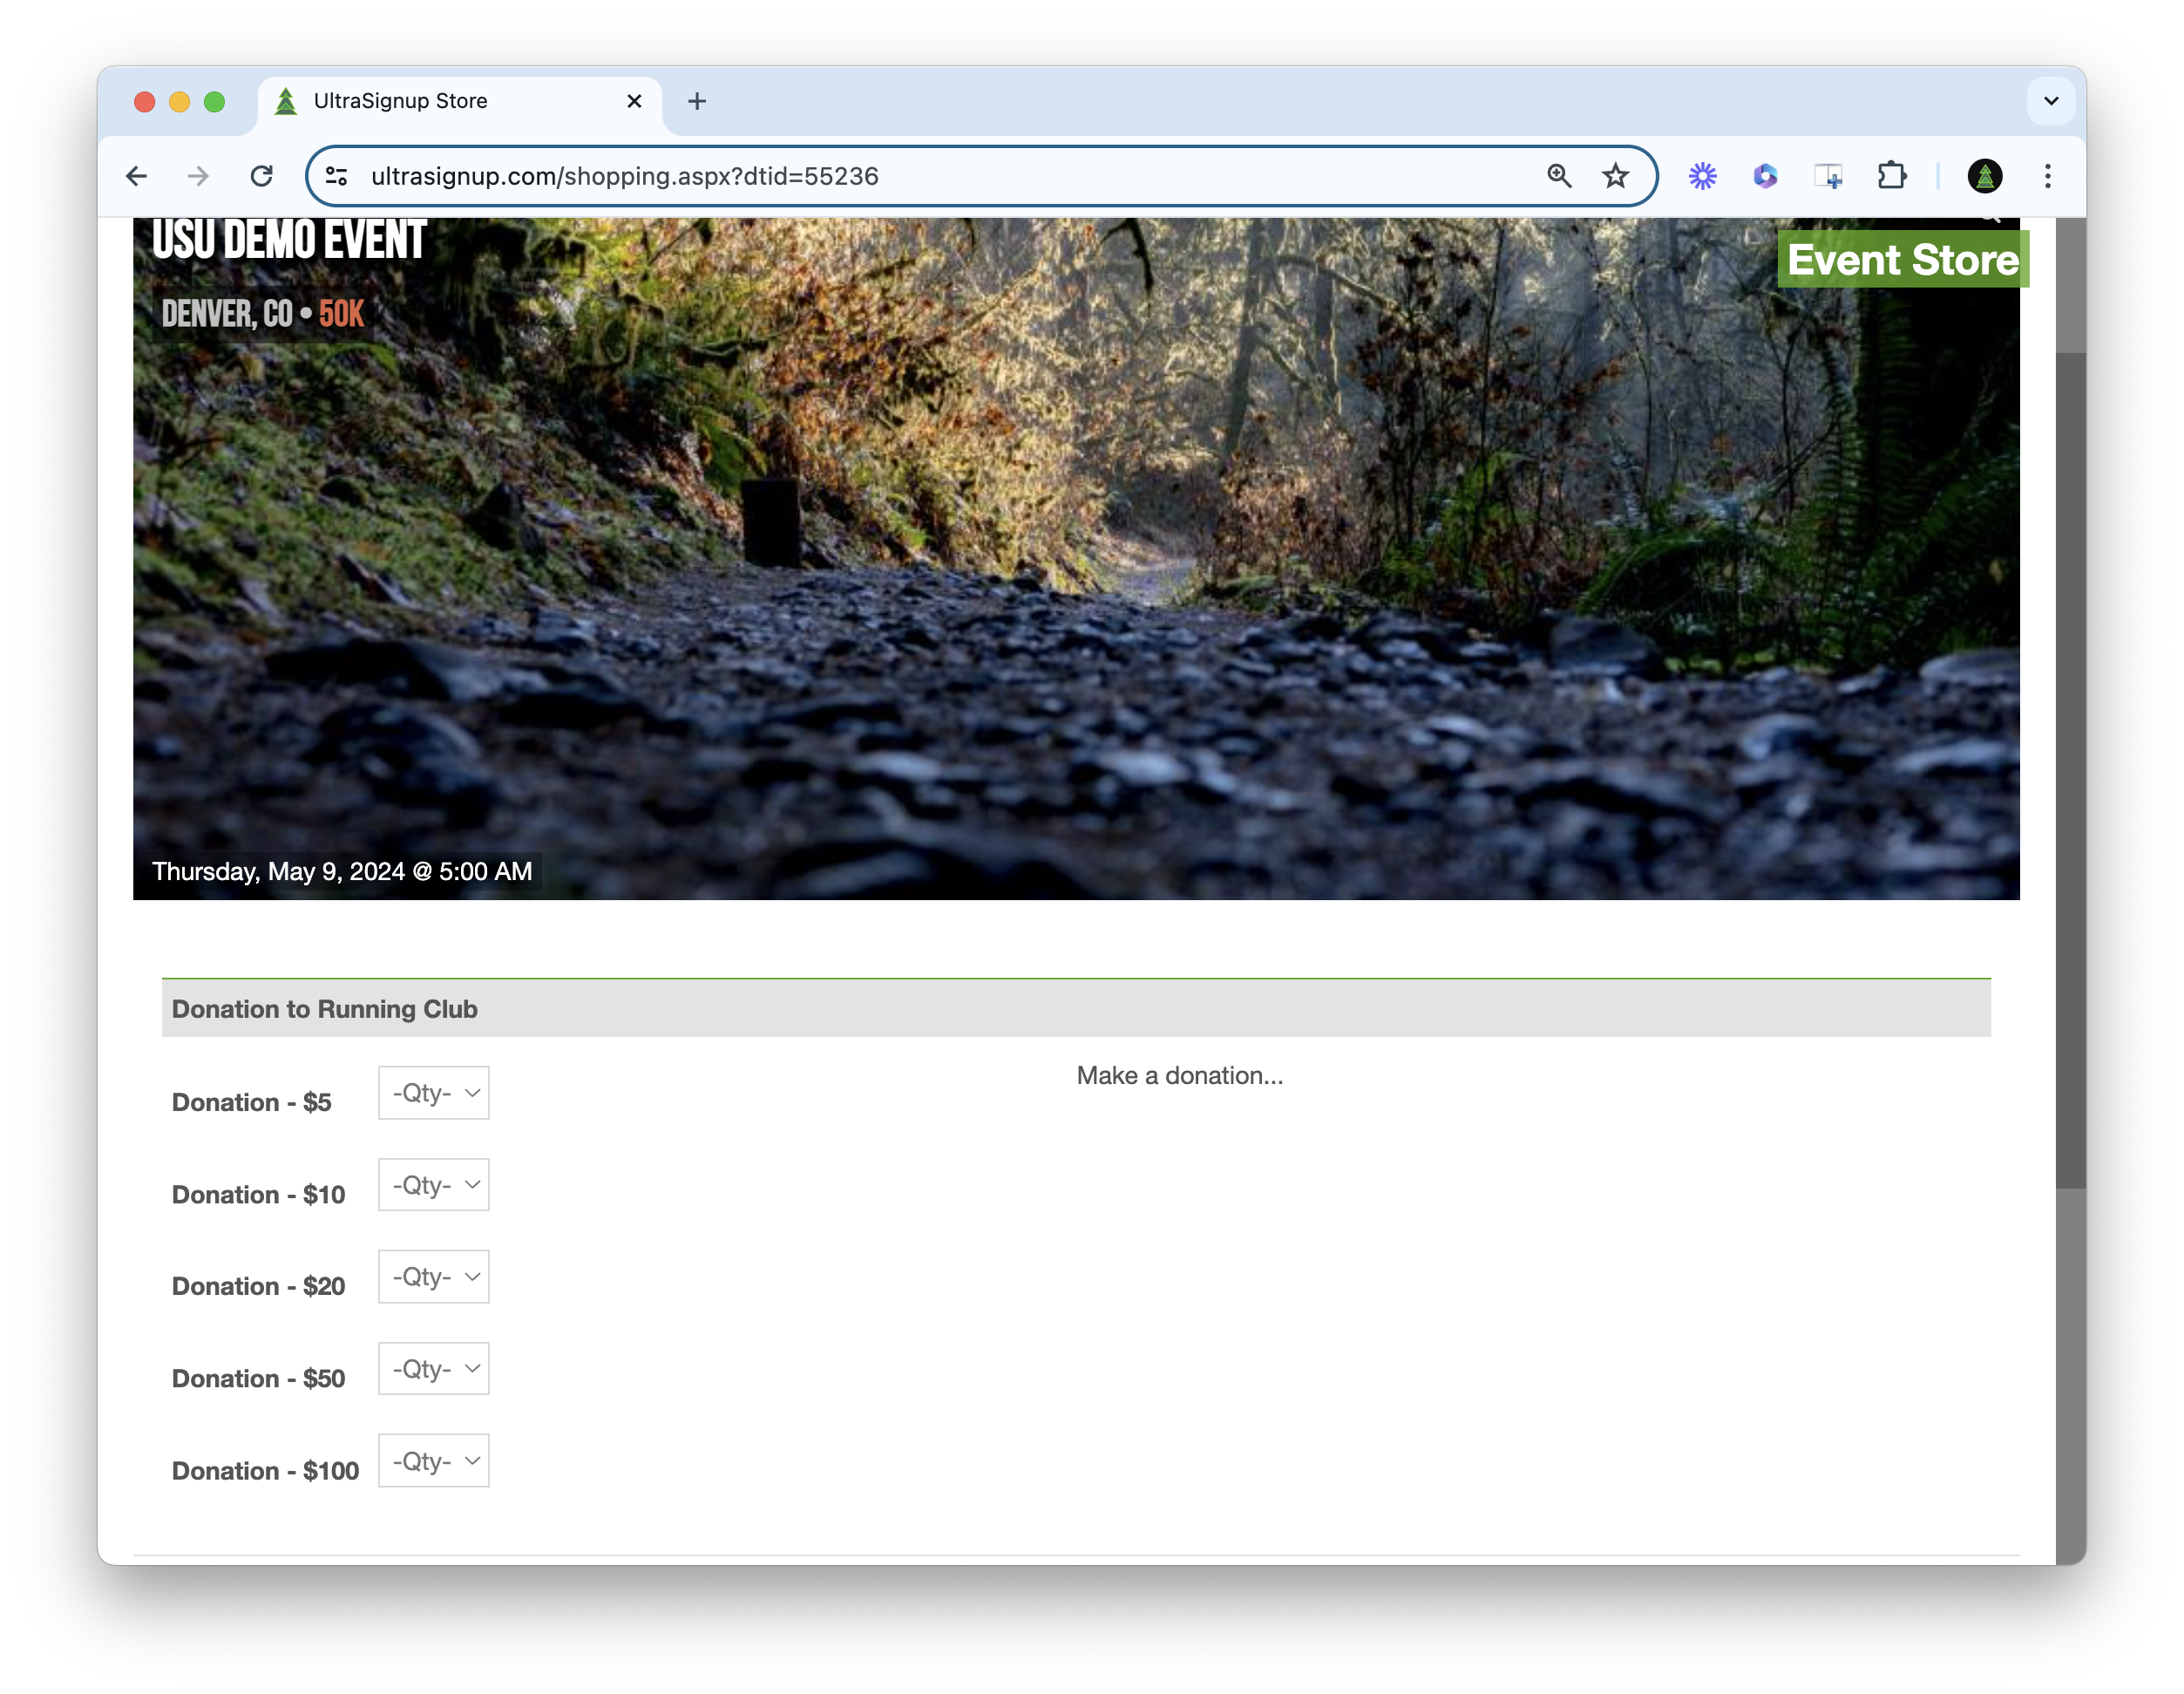Open Chrome's three-dot menu

[2047, 177]
